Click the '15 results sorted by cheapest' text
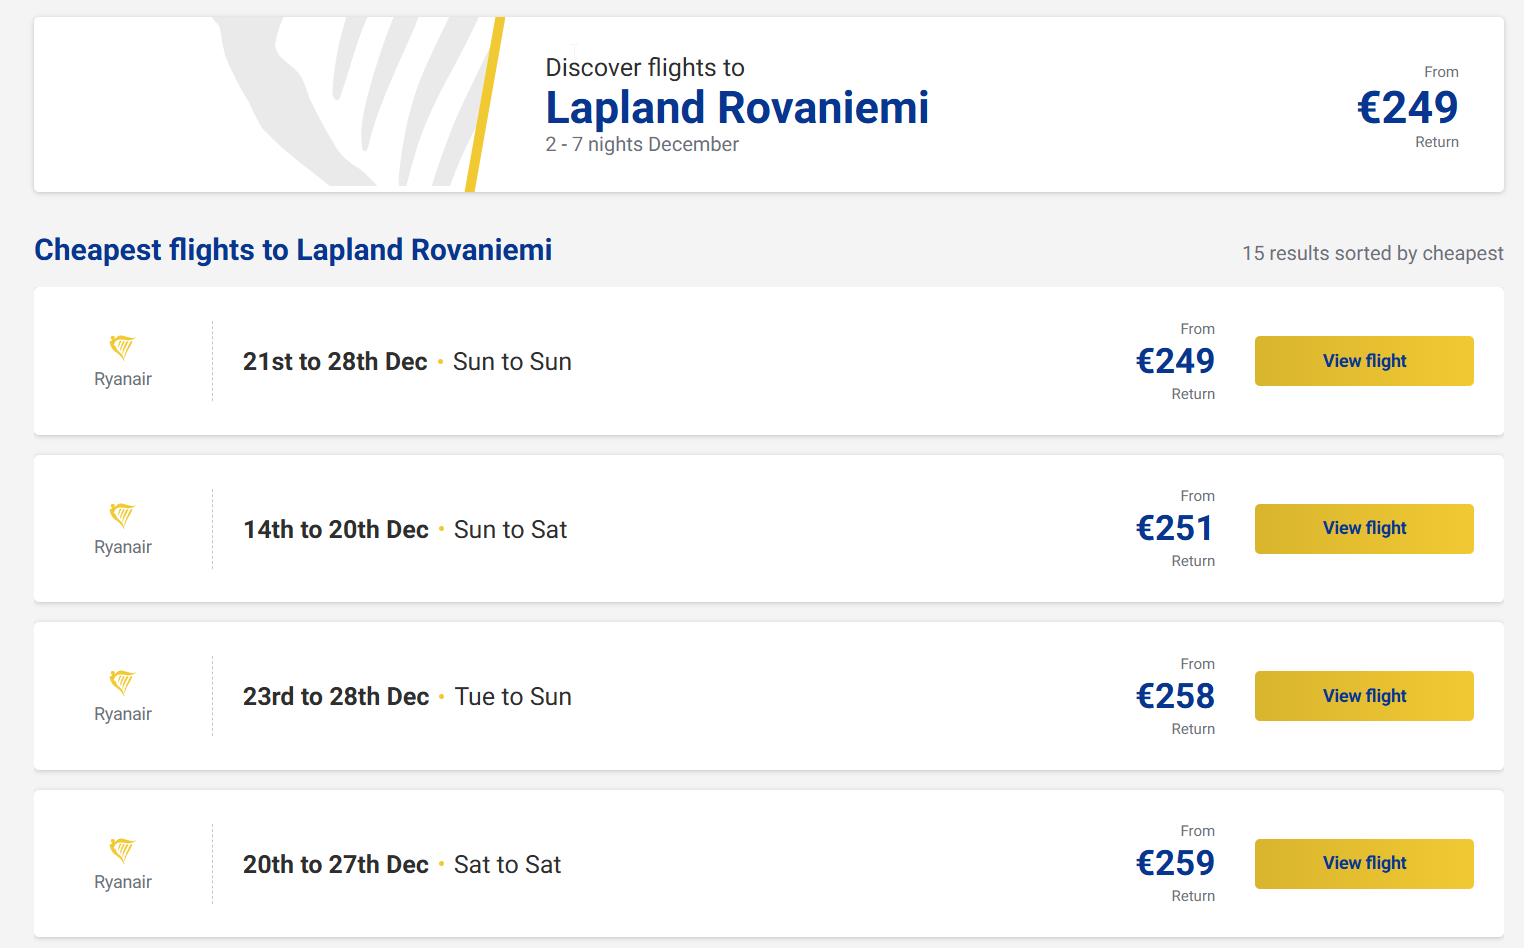 tap(1372, 253)
